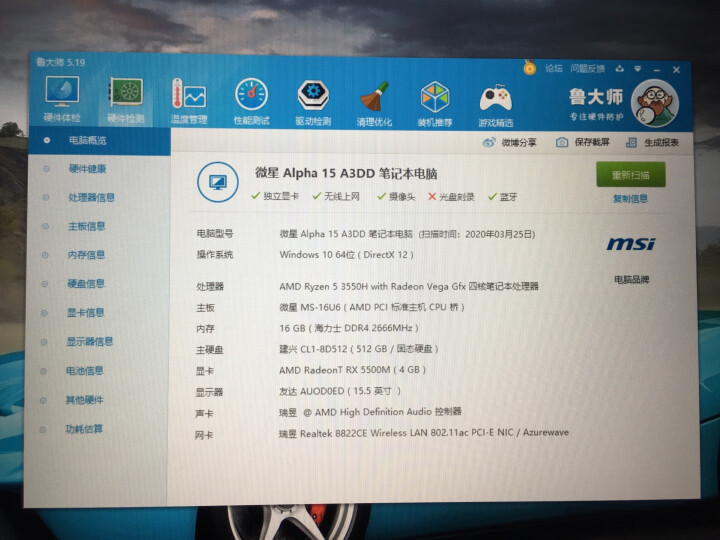Click the green 重新扫描 rescan button
The height and width of the screenshot is (540, 720).
[x=630, y=174]
